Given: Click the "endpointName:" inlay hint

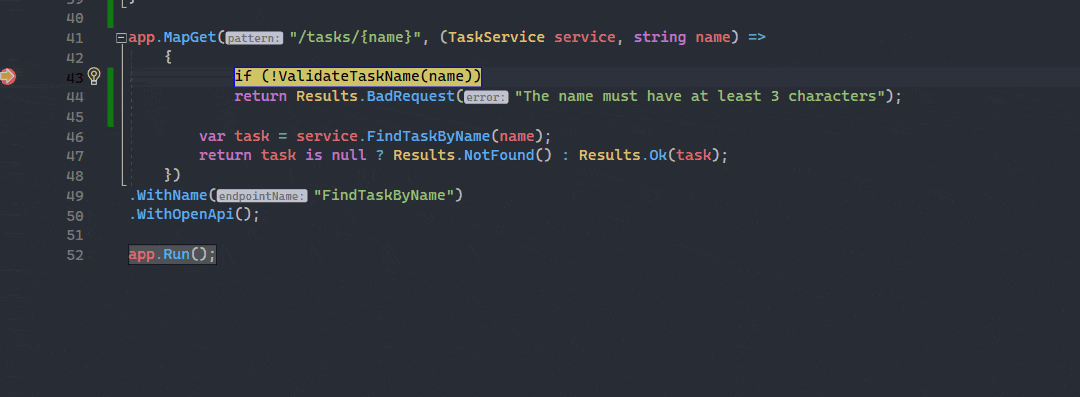Looking at the screenshot, I should pos(262,196).
